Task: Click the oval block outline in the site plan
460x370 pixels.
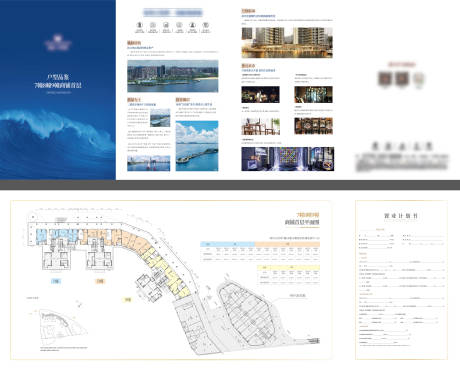Action: (x=246, y=314)
